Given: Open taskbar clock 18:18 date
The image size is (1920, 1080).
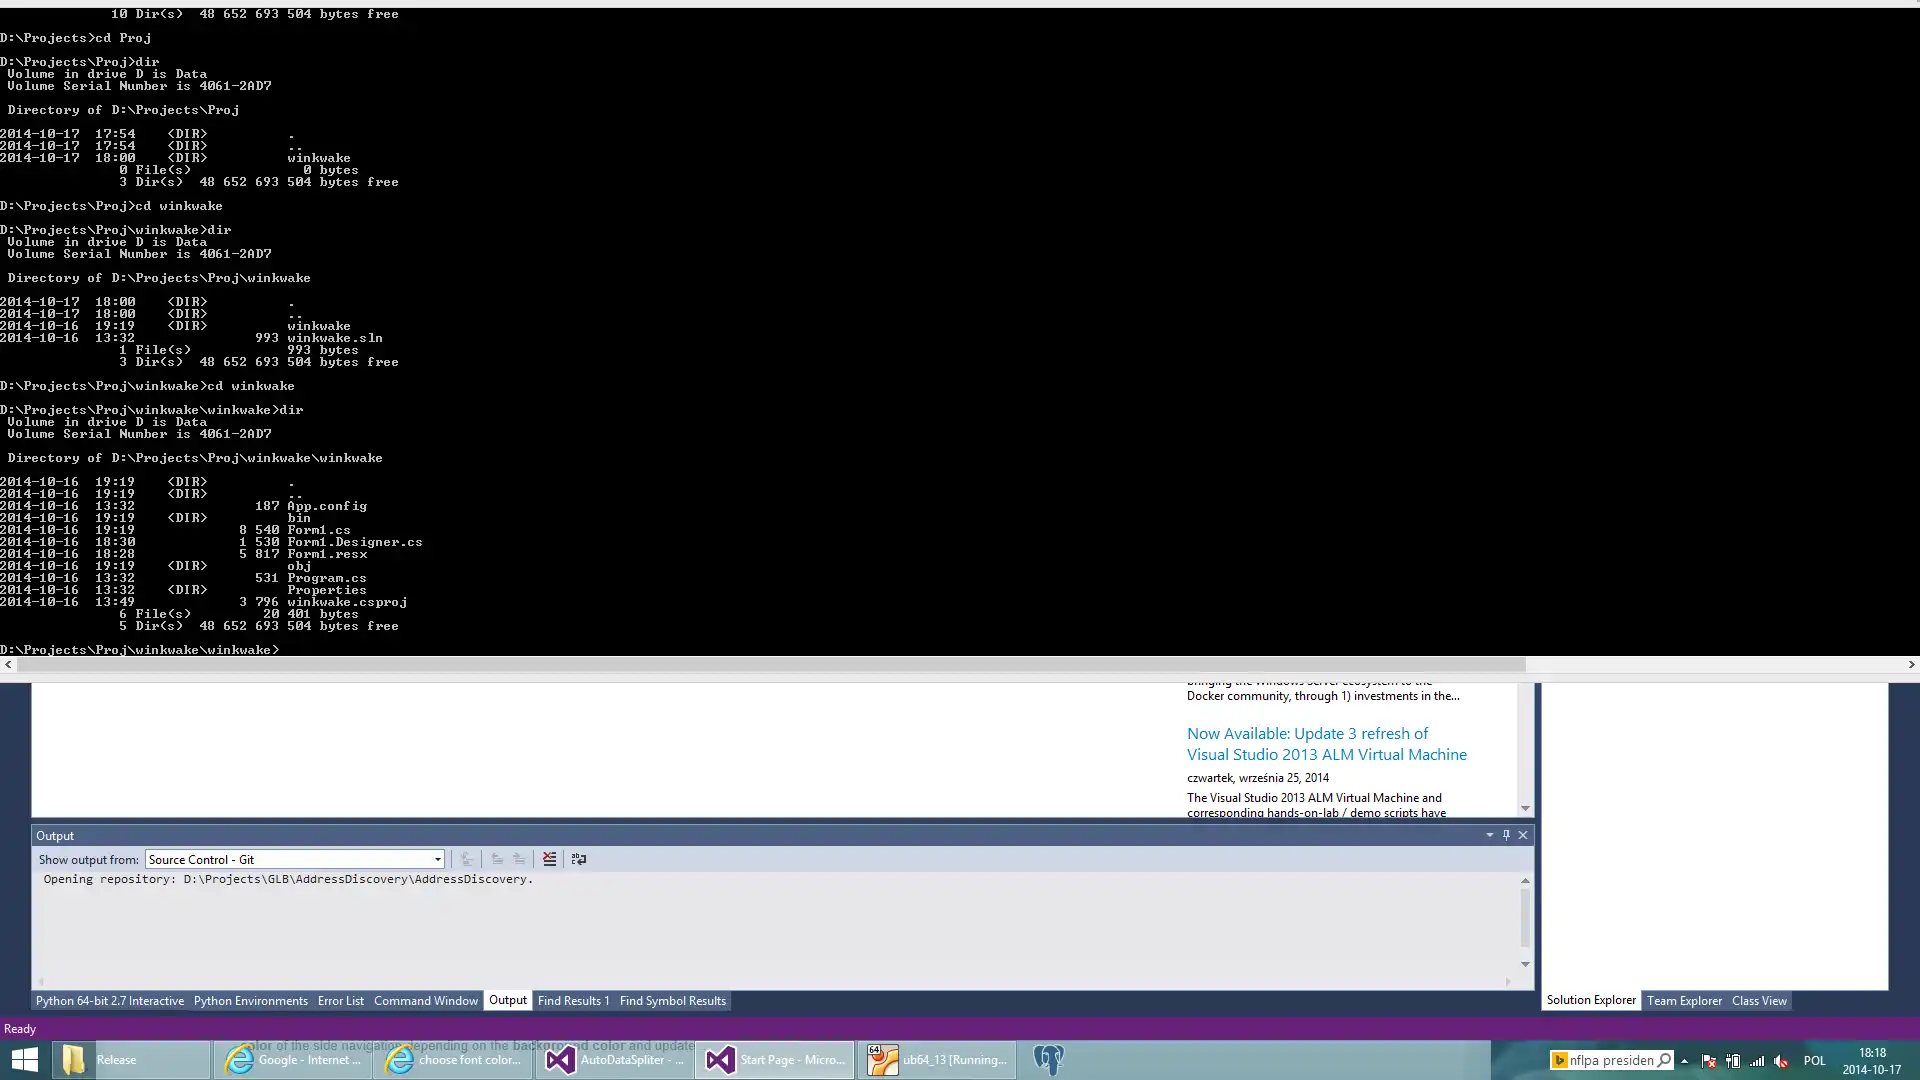Looking at the screenshot, I should click(x=1872, y=1061).
